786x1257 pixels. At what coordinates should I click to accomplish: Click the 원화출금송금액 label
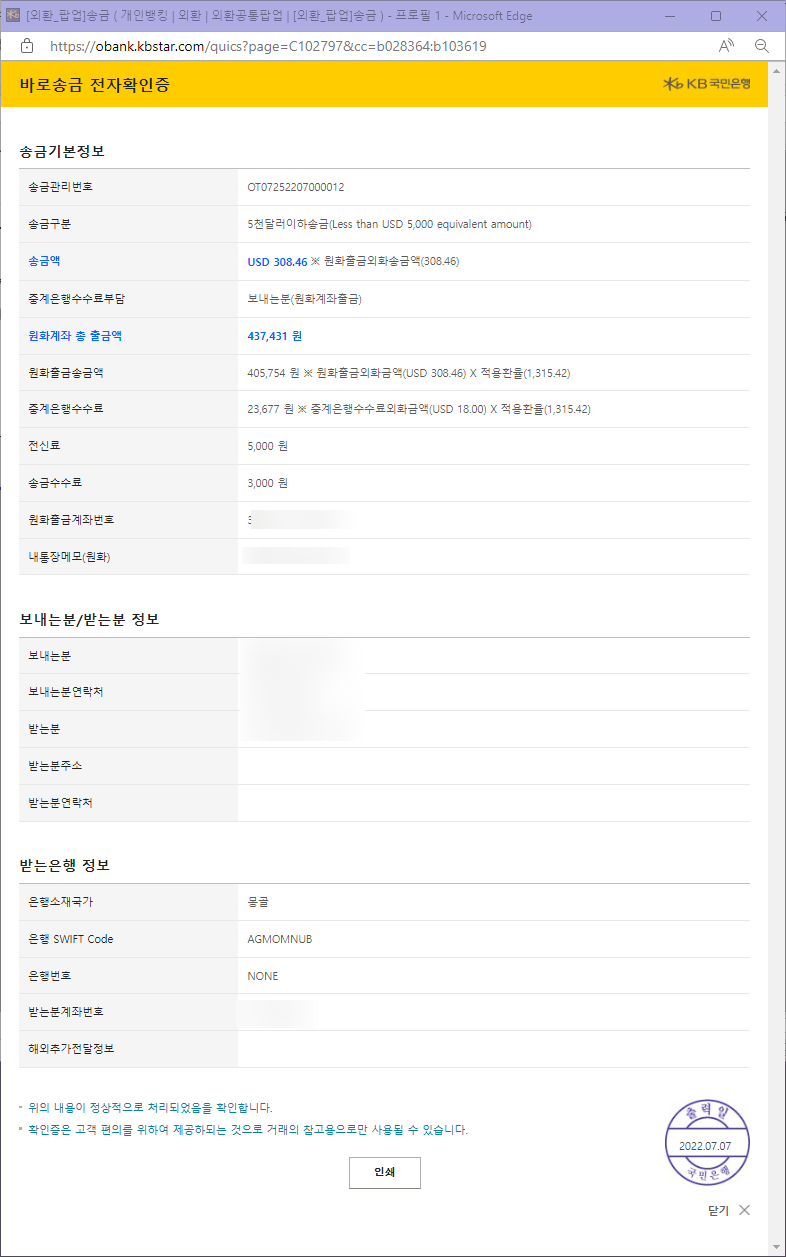(66, 373)
